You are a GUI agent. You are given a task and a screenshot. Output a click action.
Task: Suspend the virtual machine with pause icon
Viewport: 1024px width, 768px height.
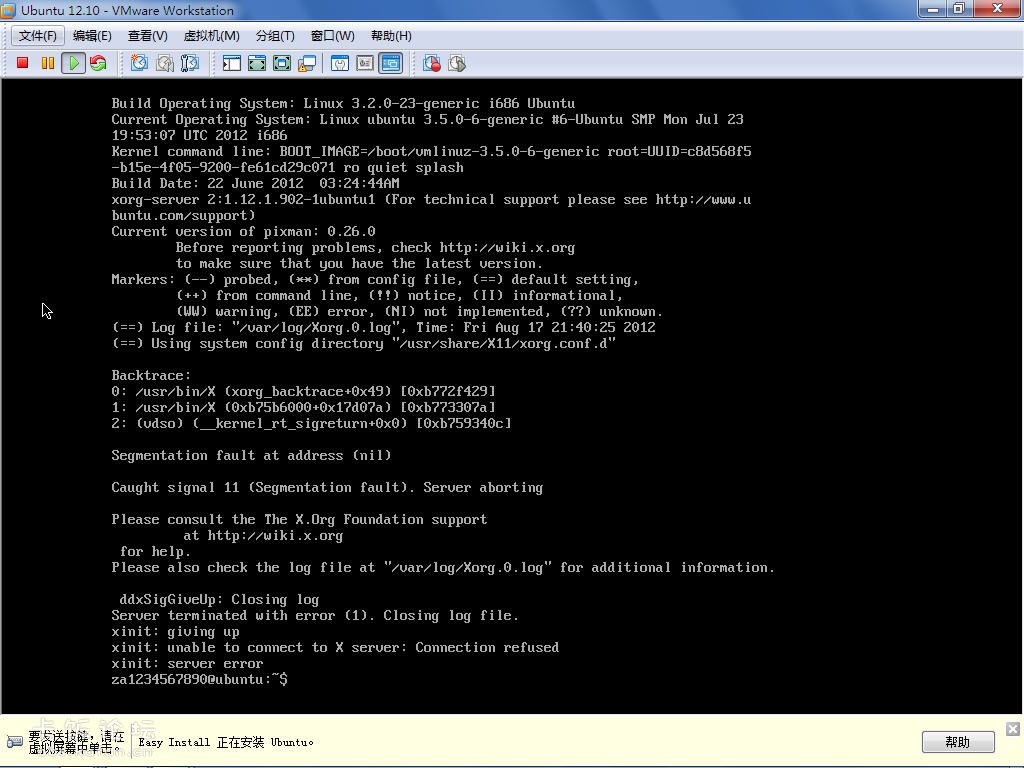(47, 64)
